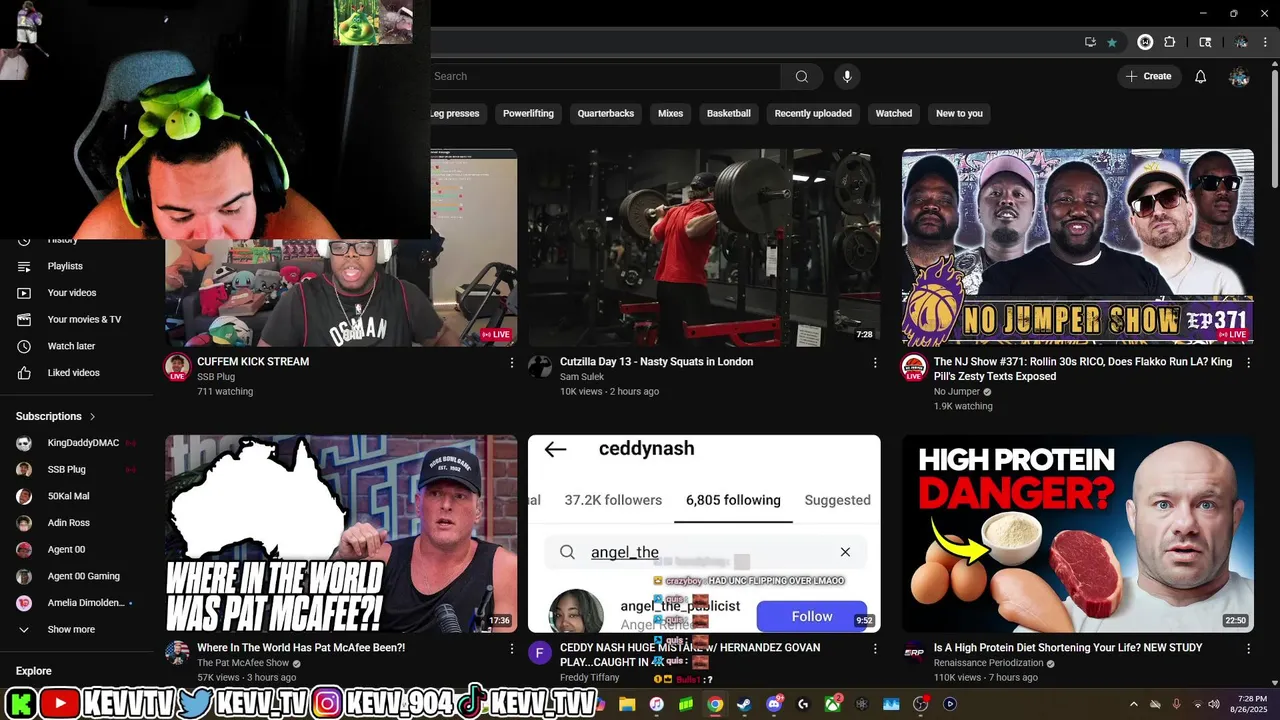Open options for Cutzilla Day 13 video

click(875, 362)
